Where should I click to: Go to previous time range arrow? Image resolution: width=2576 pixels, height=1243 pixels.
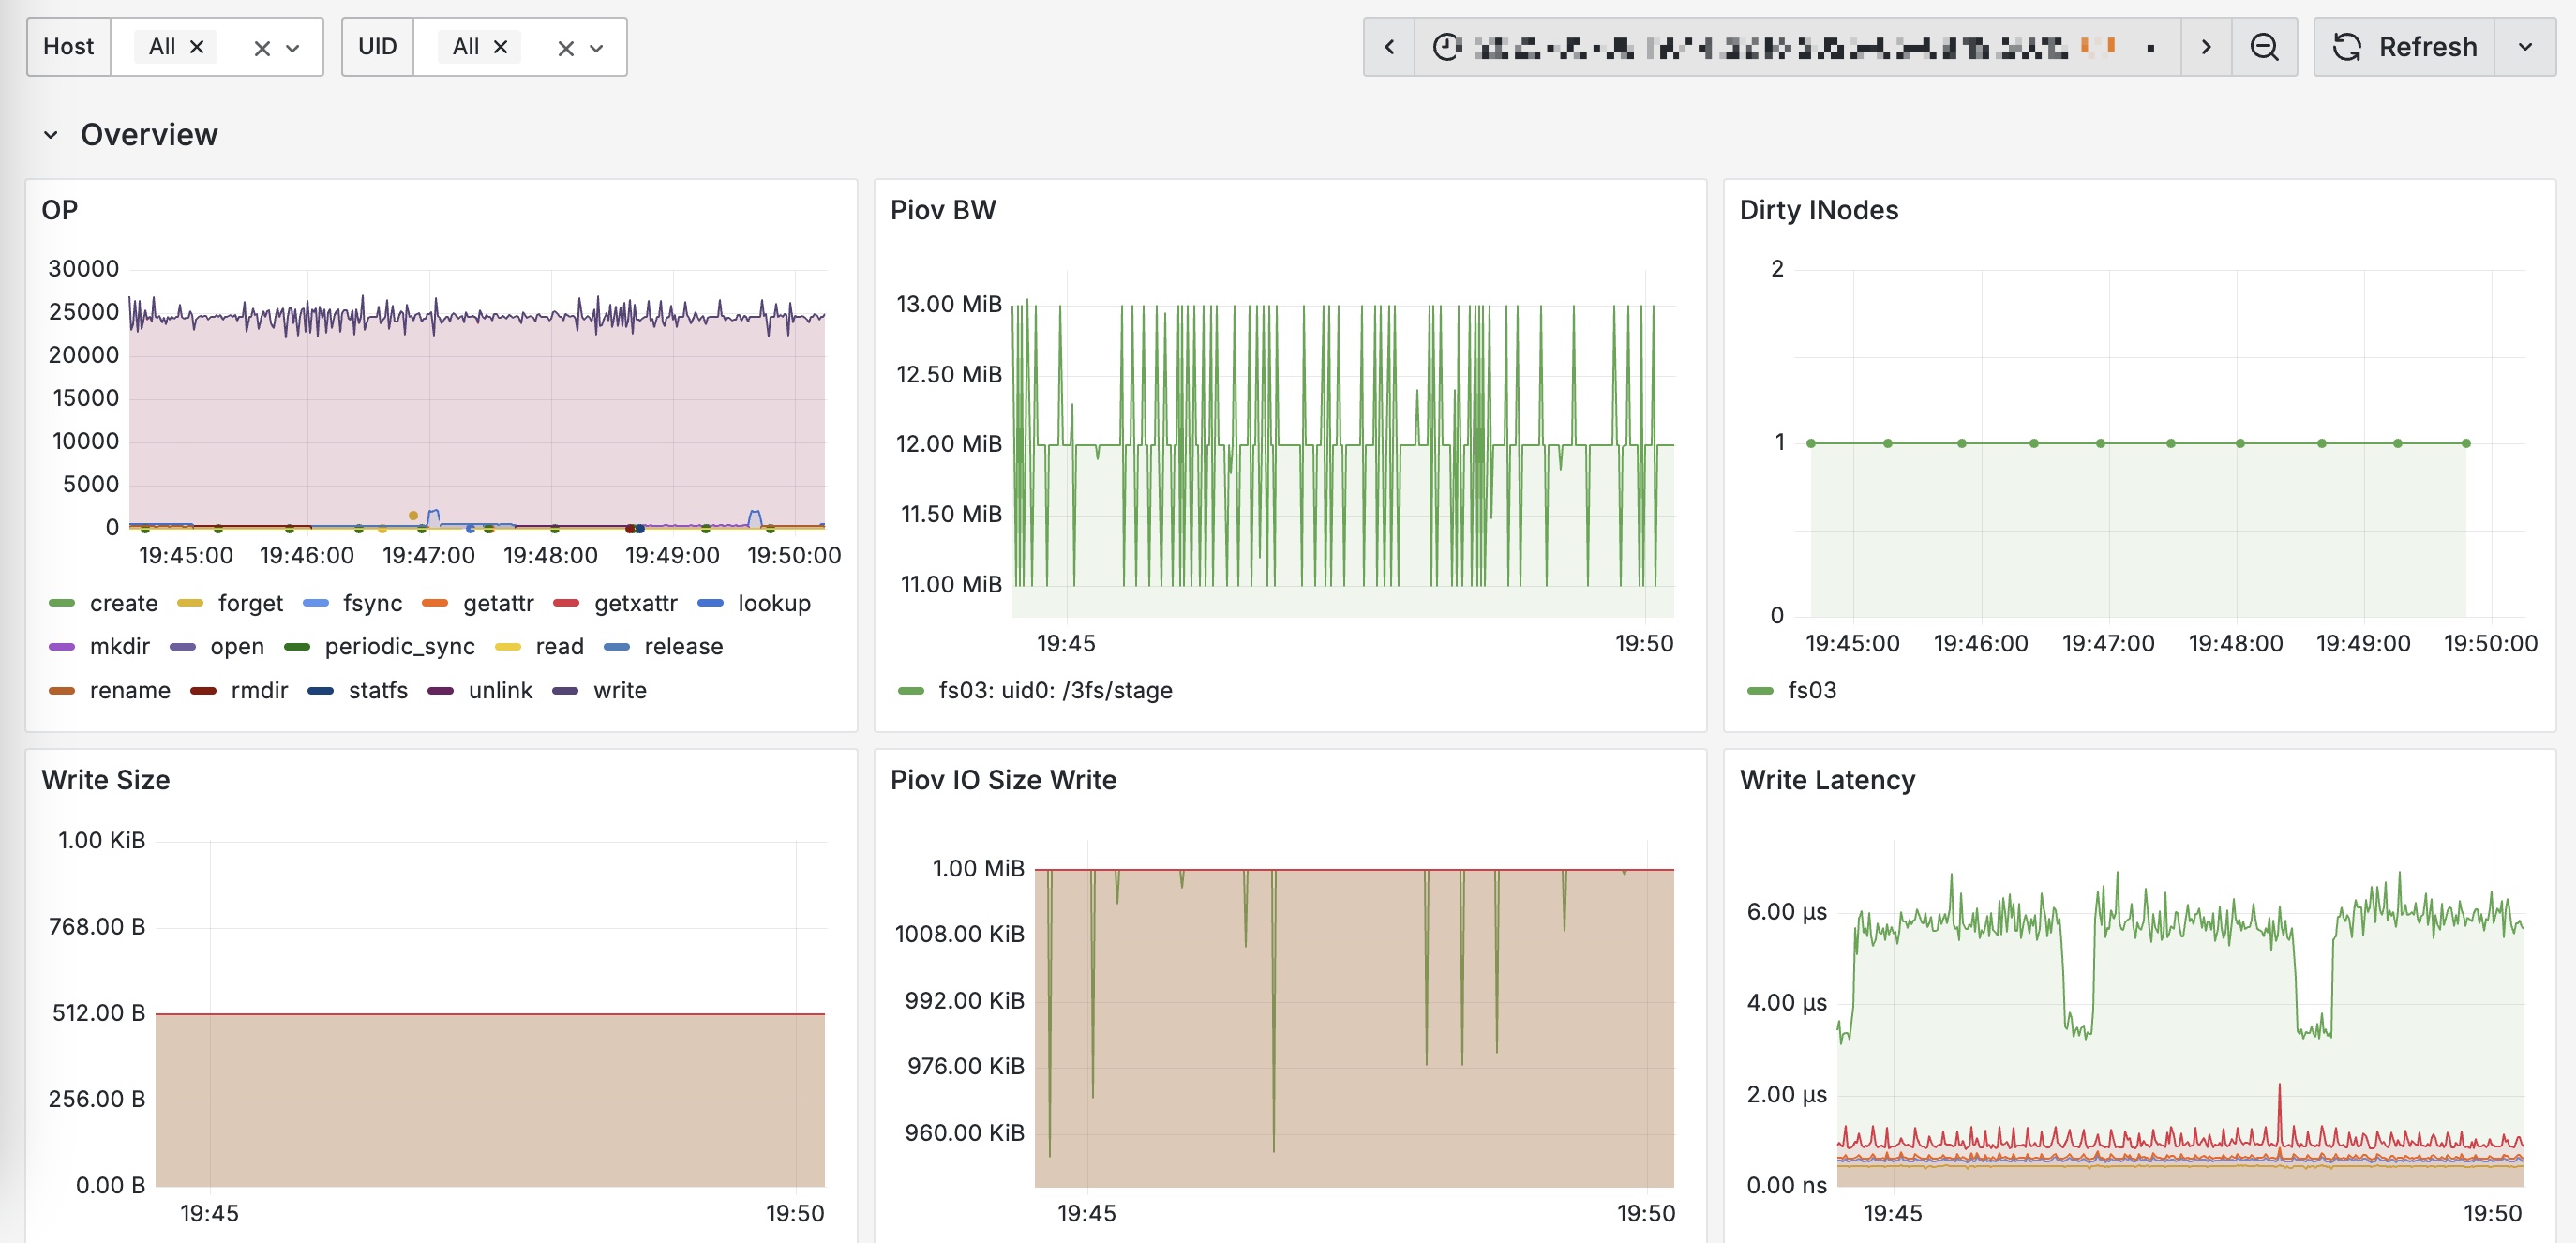1389,47
